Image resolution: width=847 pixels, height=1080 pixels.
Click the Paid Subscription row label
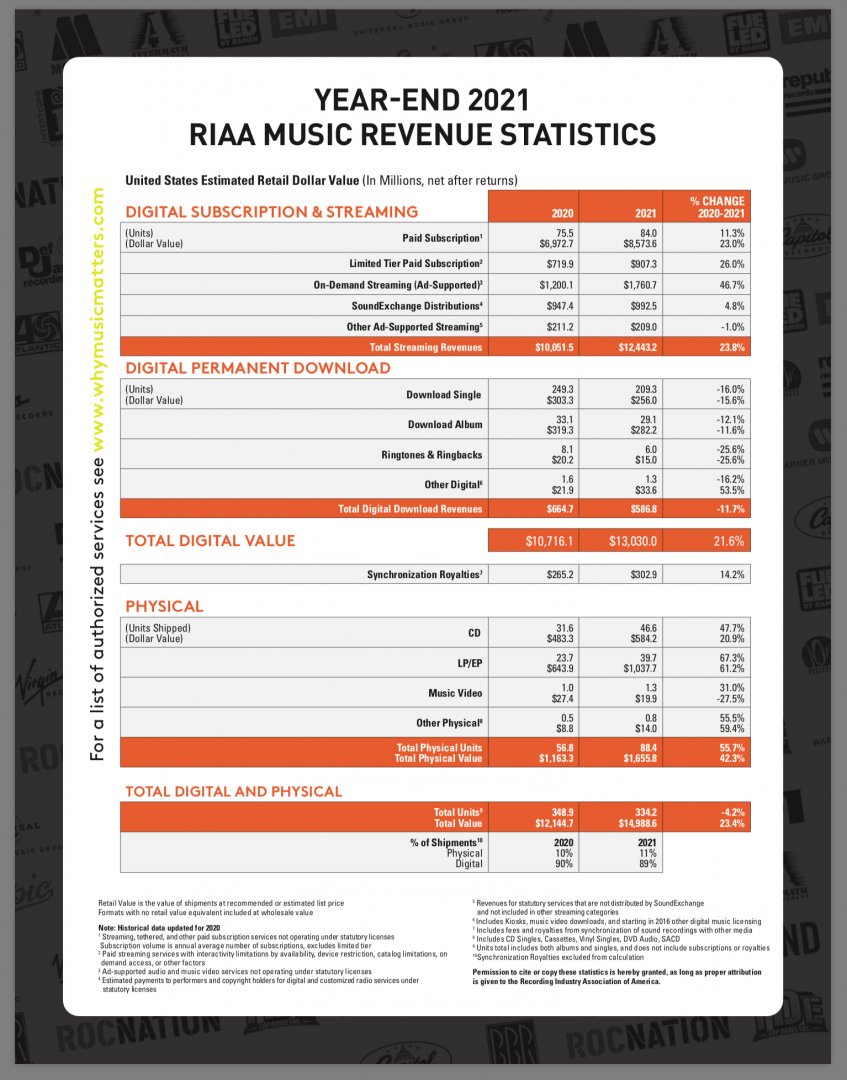(442, 238)
